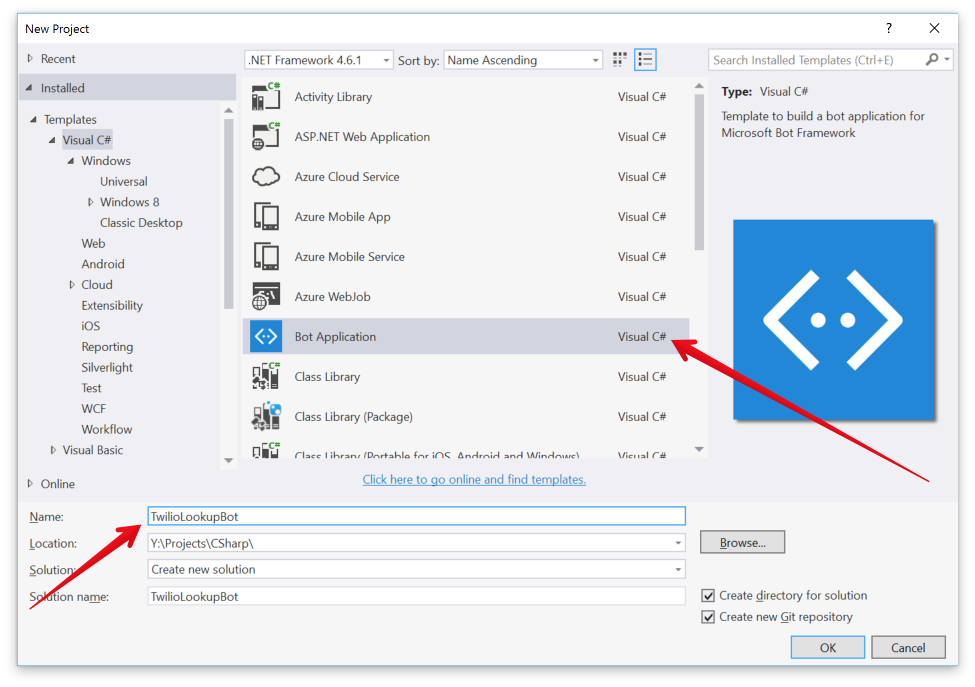Click OK to create the project

[828, 647]
